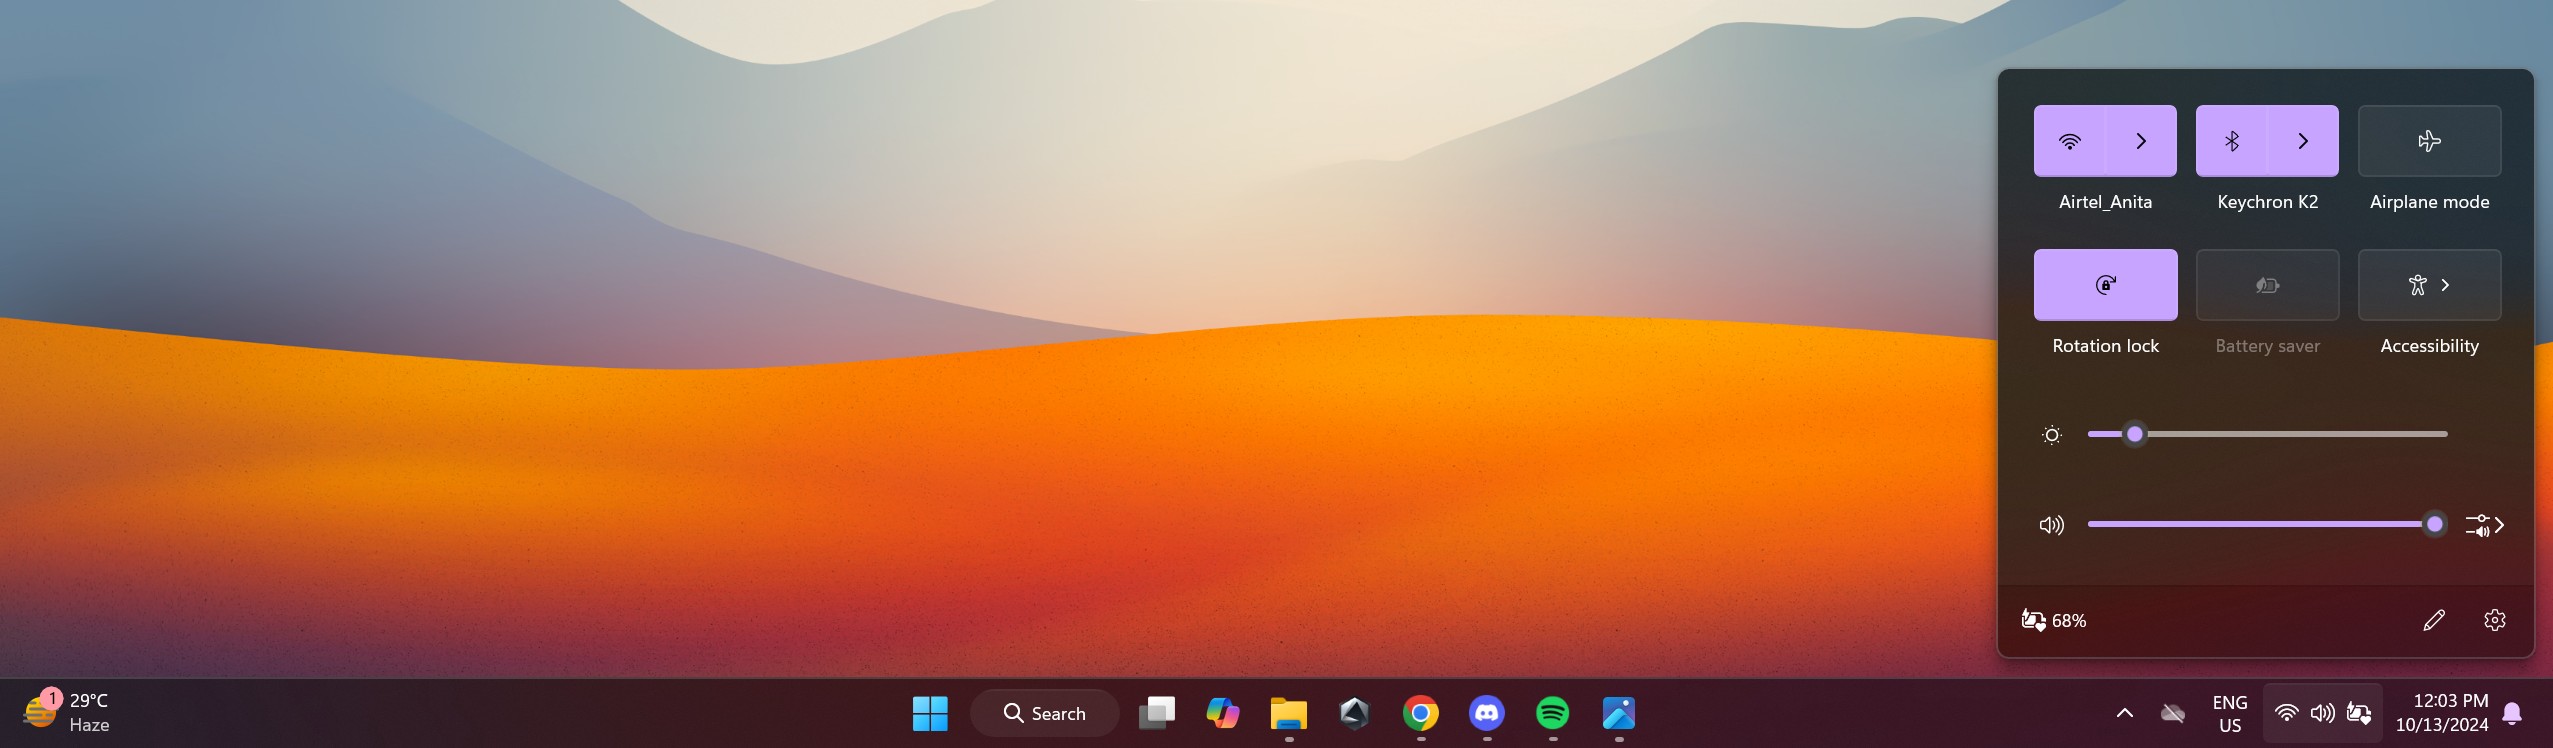Open Discord from taskbar
2553x748 pixels.
pyautogui.click(x=1487, y=713)
